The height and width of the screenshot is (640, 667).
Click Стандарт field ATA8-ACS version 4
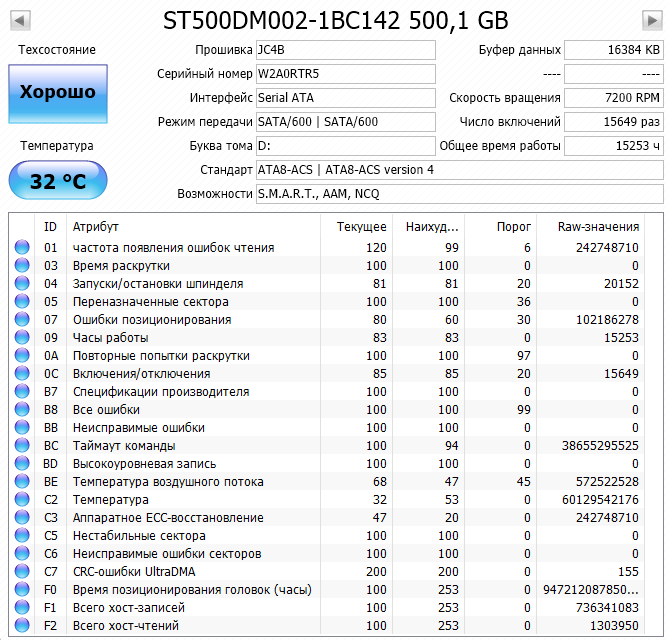coord(459,170)
